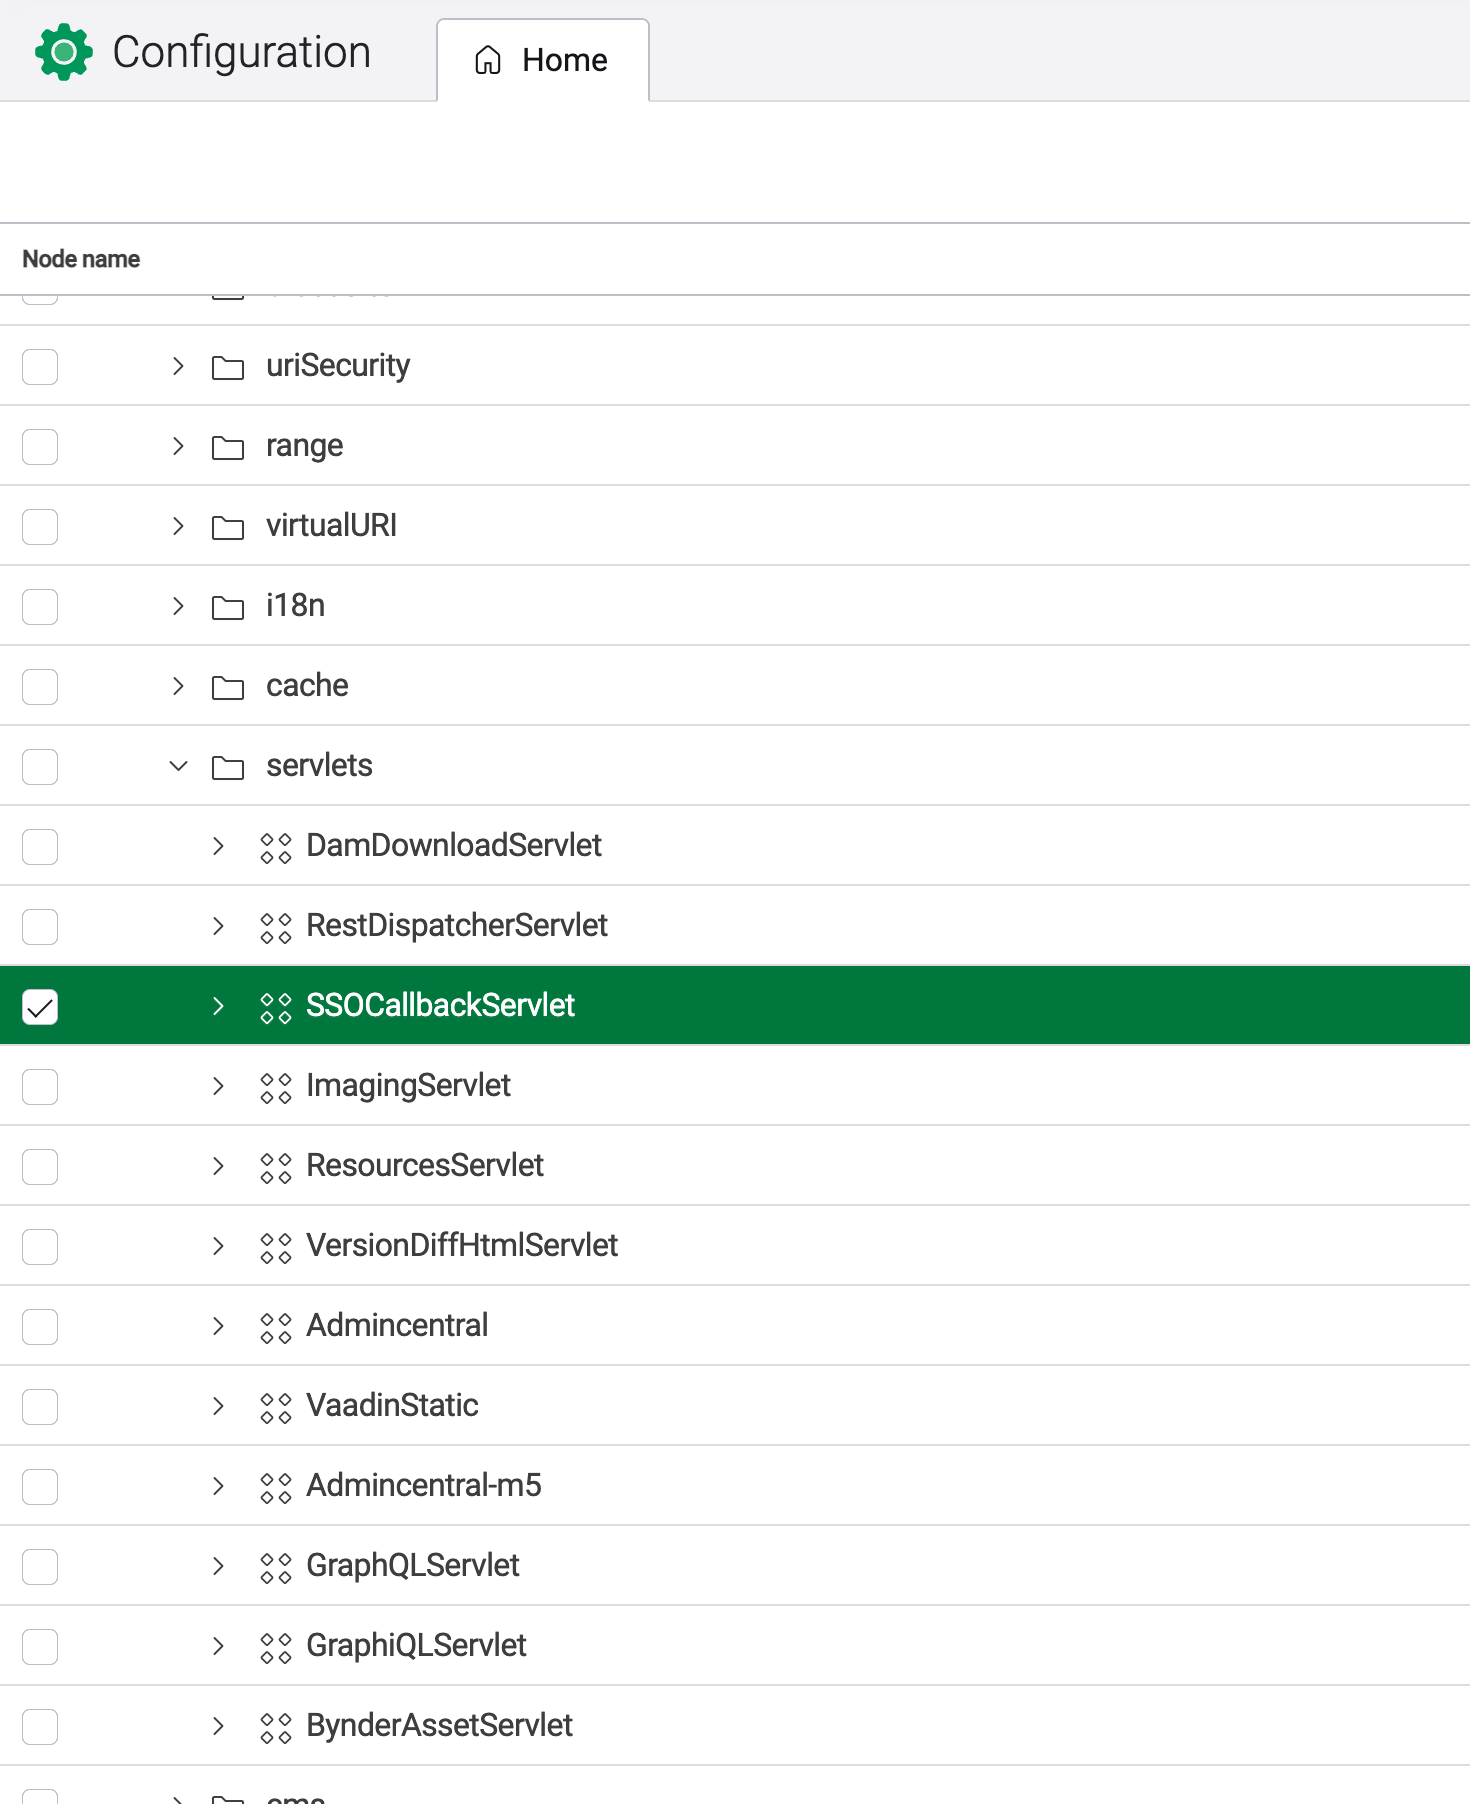Click the VersionDiffHtmlServlet node icon
This screenshot has height=1804, width=1470.
[x=276, y=1247]
